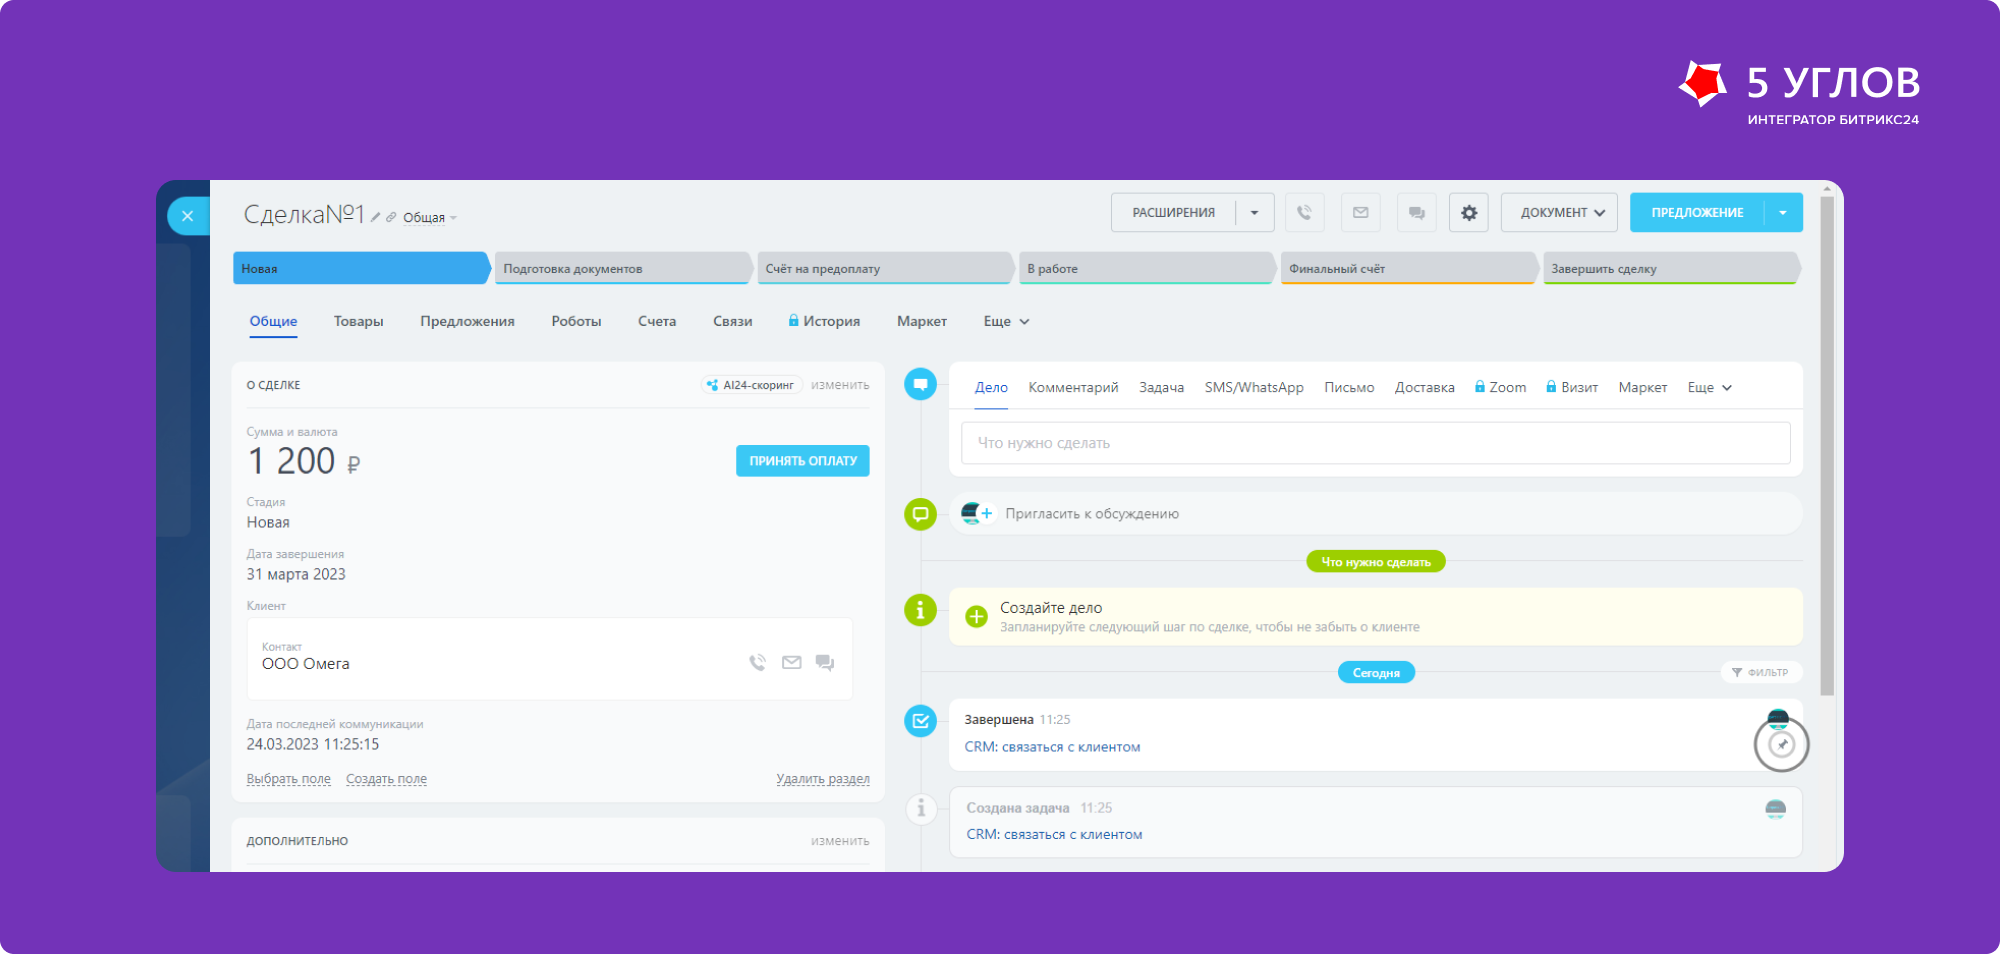
Task: Open the chat icon in header
Action: click(1417, 213)
